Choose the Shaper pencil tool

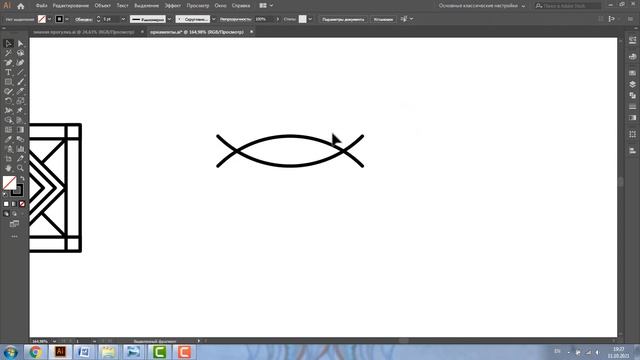pos(8,91)
